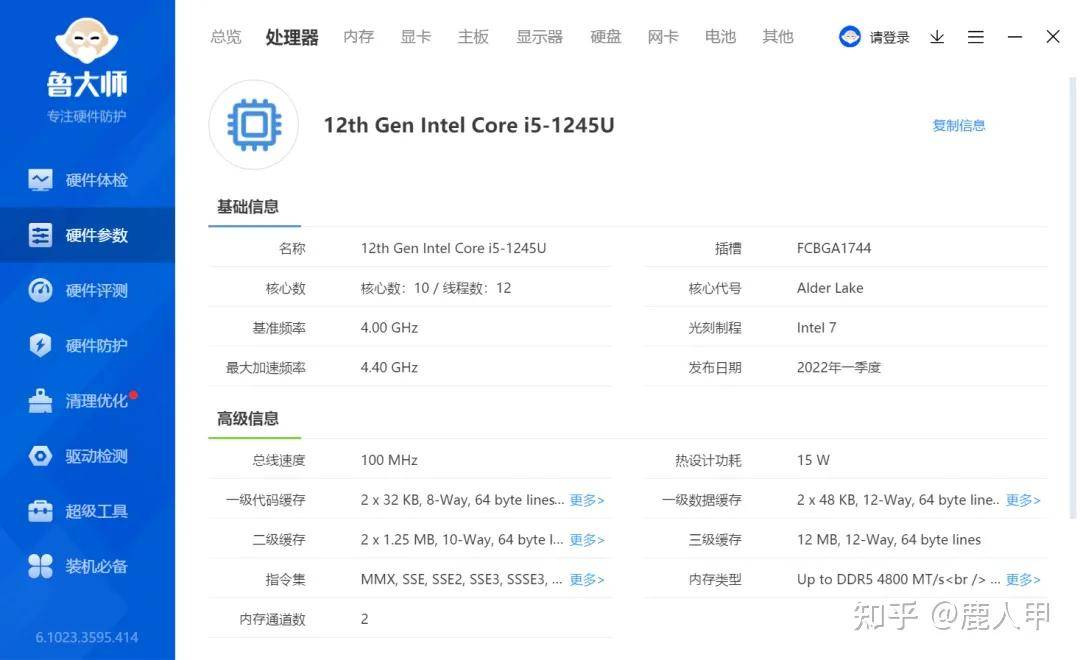Select 硬件评测 gauge icon in sidebar

point(40,290)
